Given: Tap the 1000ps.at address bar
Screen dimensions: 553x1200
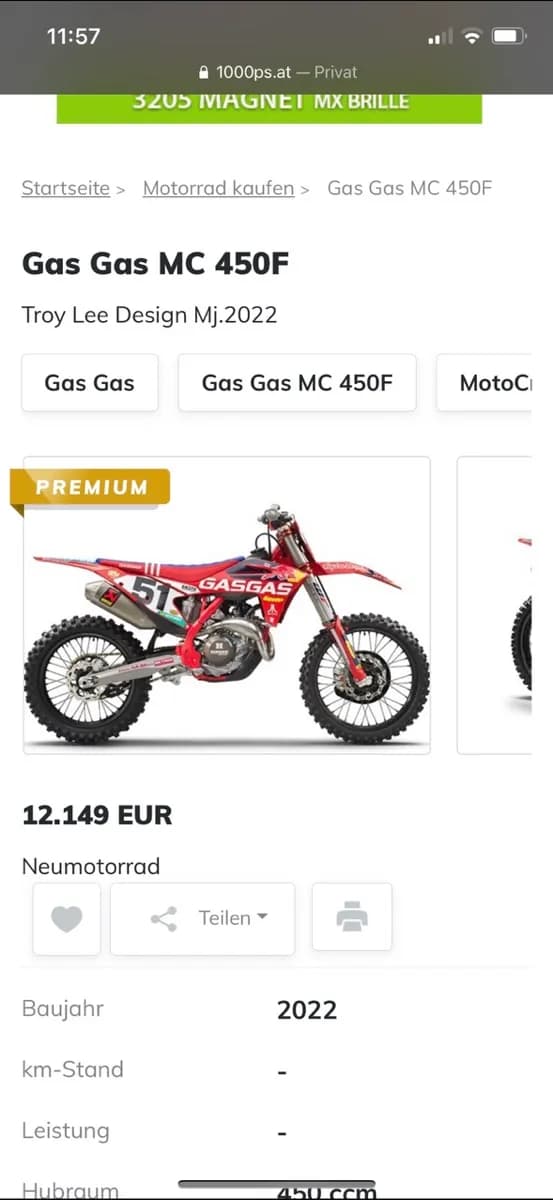Looking at the screenshot, I should click(277, 72).
